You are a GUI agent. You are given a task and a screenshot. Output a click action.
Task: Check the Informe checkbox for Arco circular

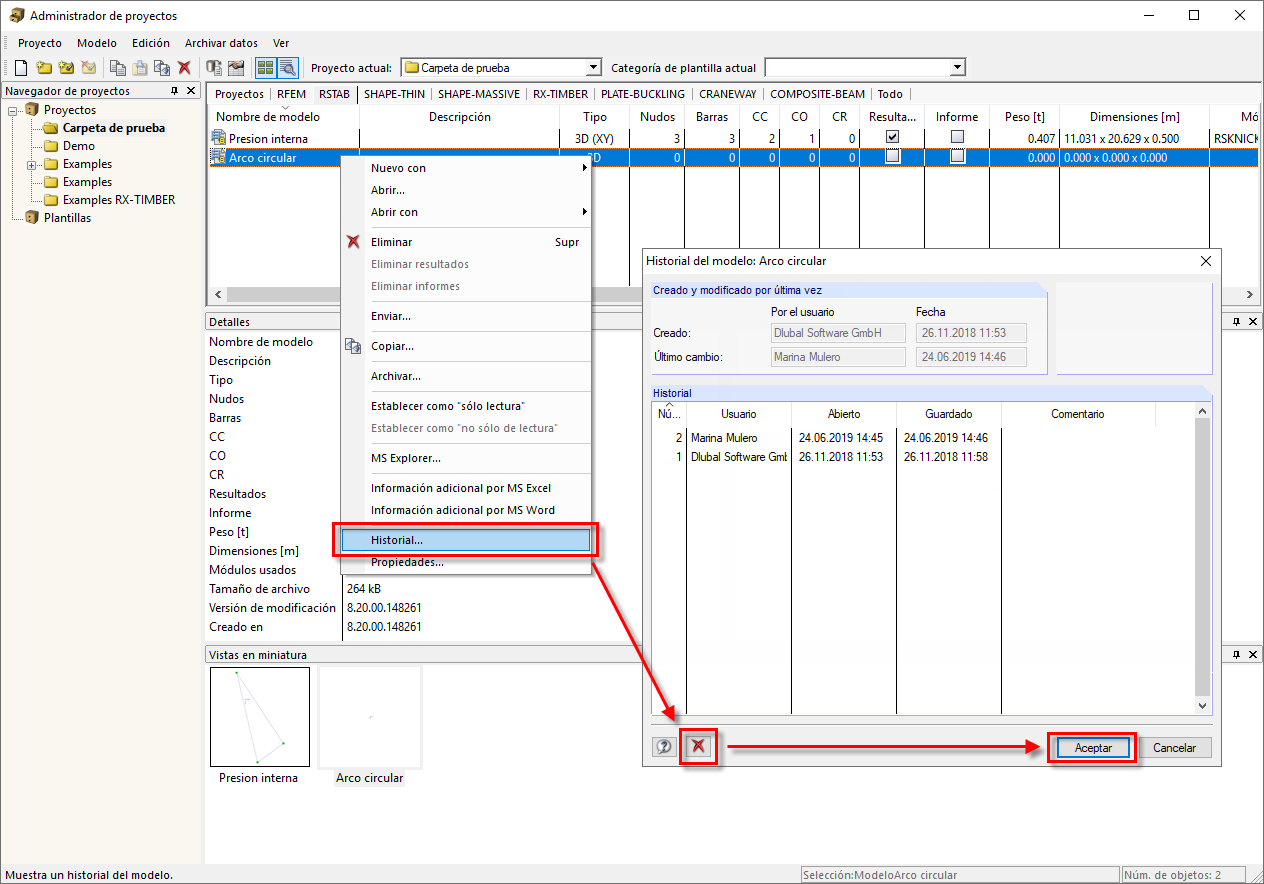pos(956,157)
